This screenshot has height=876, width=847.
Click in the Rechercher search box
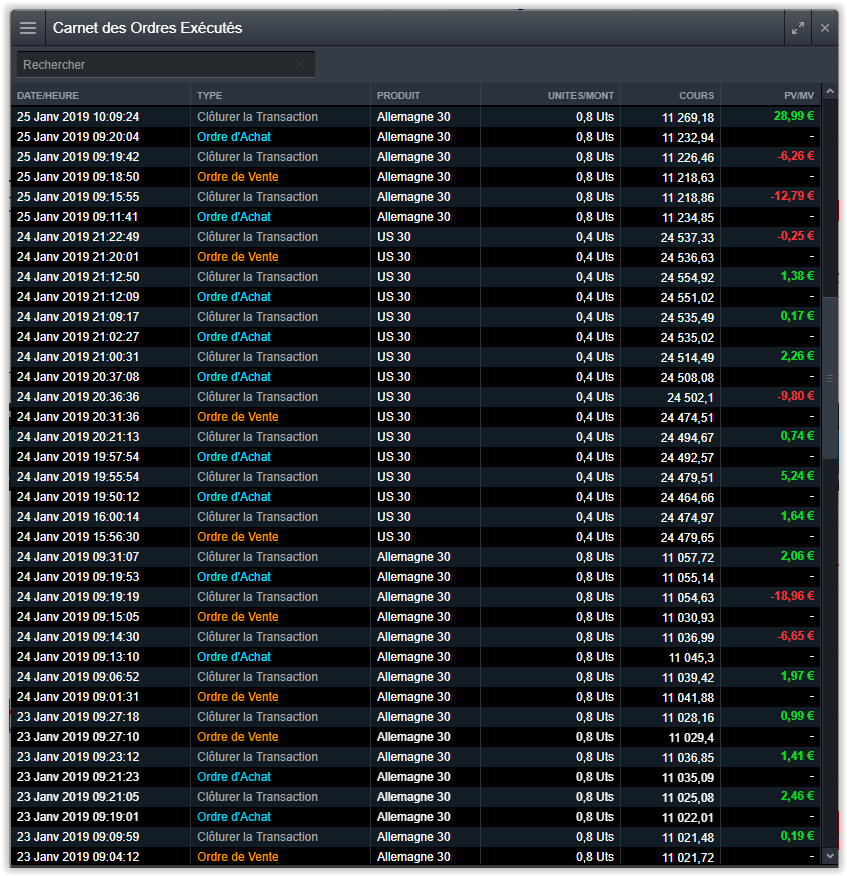click(155, 65)
